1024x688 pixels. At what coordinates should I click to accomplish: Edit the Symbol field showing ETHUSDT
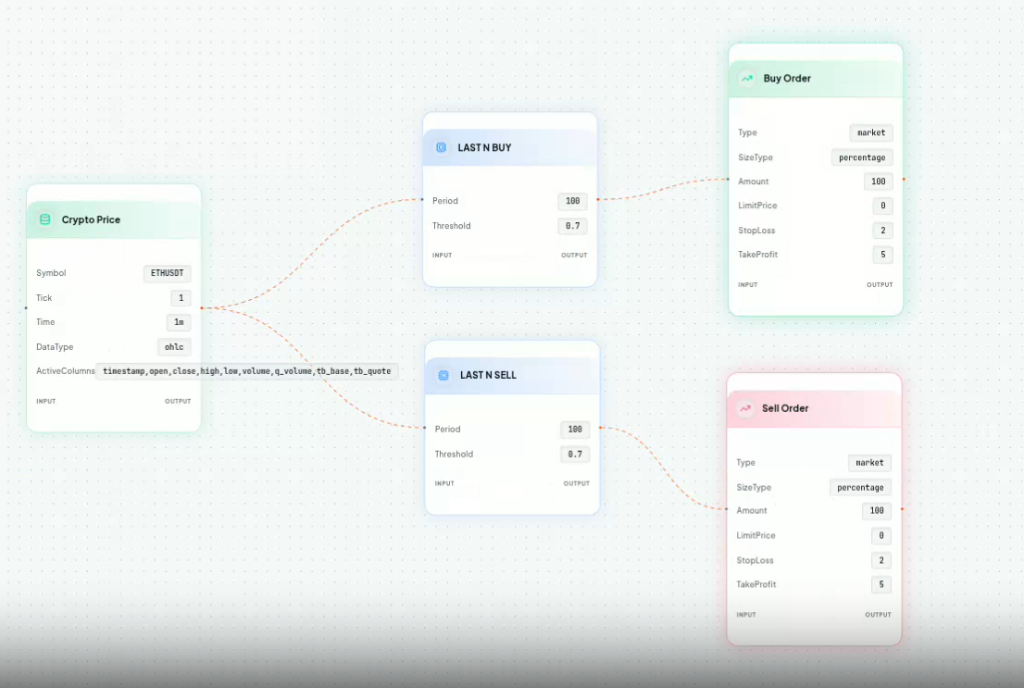pos(167,273)
